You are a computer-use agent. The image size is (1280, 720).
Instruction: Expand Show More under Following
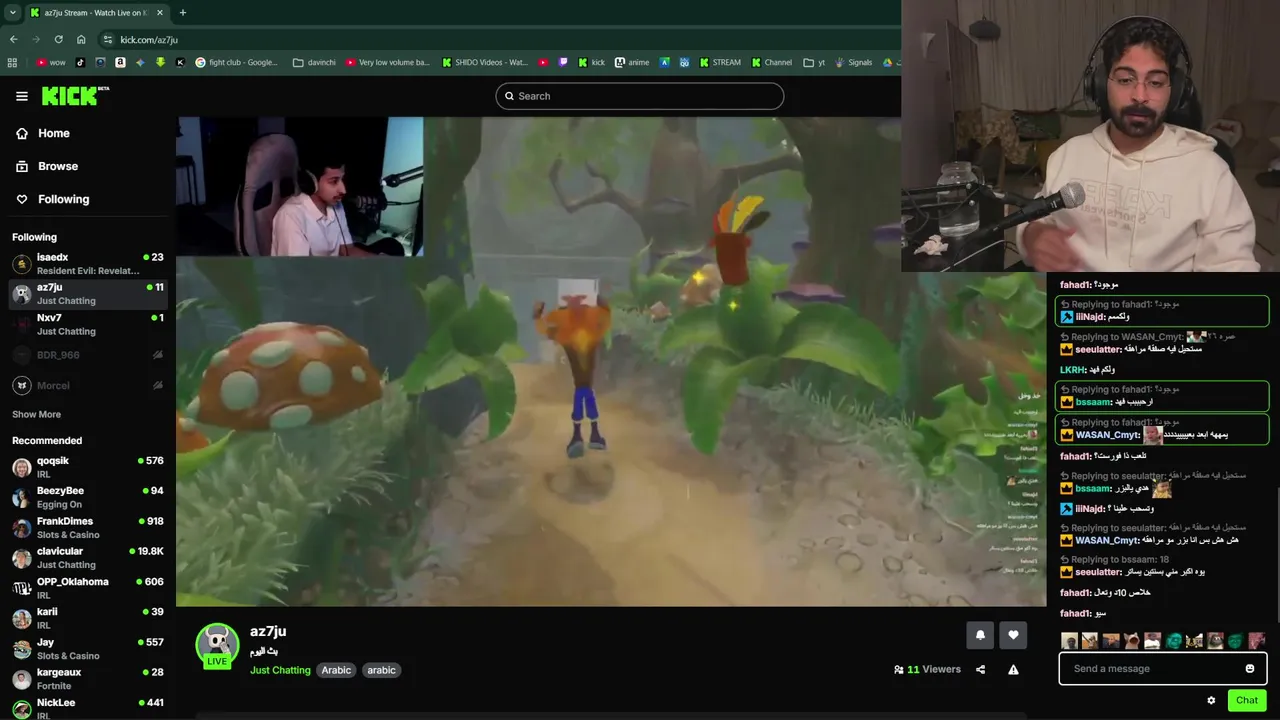[x=36, y=414]
